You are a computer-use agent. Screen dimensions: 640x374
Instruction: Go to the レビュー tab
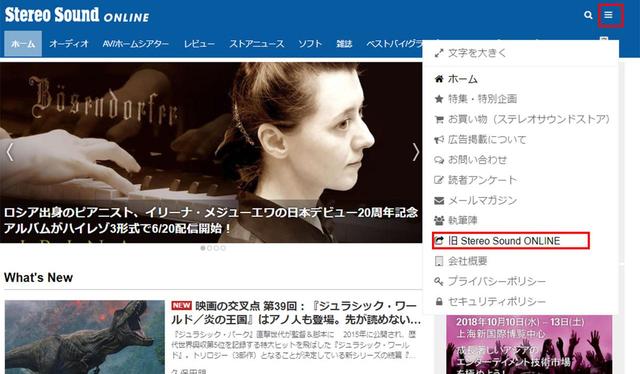[x=199, y=43]
